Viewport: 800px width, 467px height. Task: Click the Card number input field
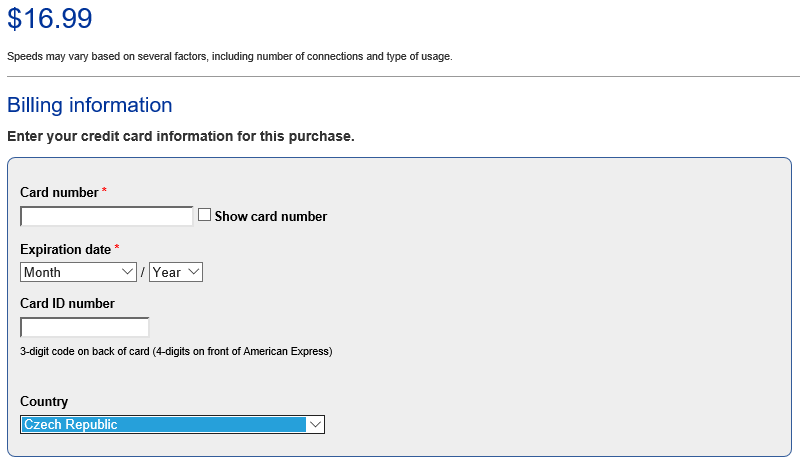106,216
